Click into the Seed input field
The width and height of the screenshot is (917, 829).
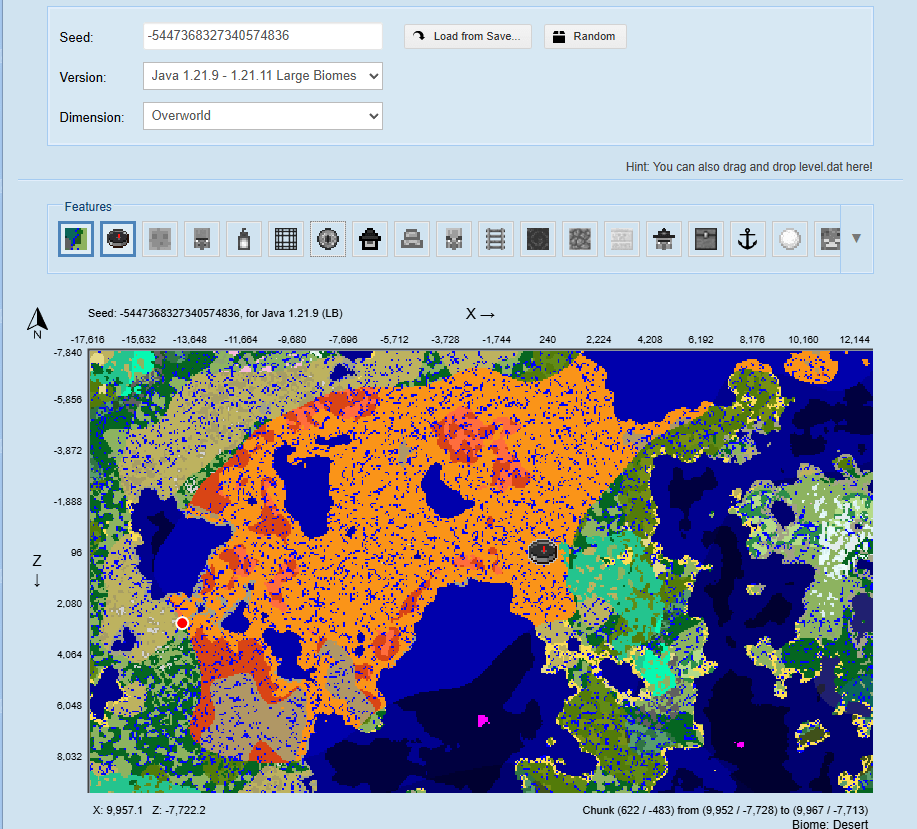[x=263, y=36]
